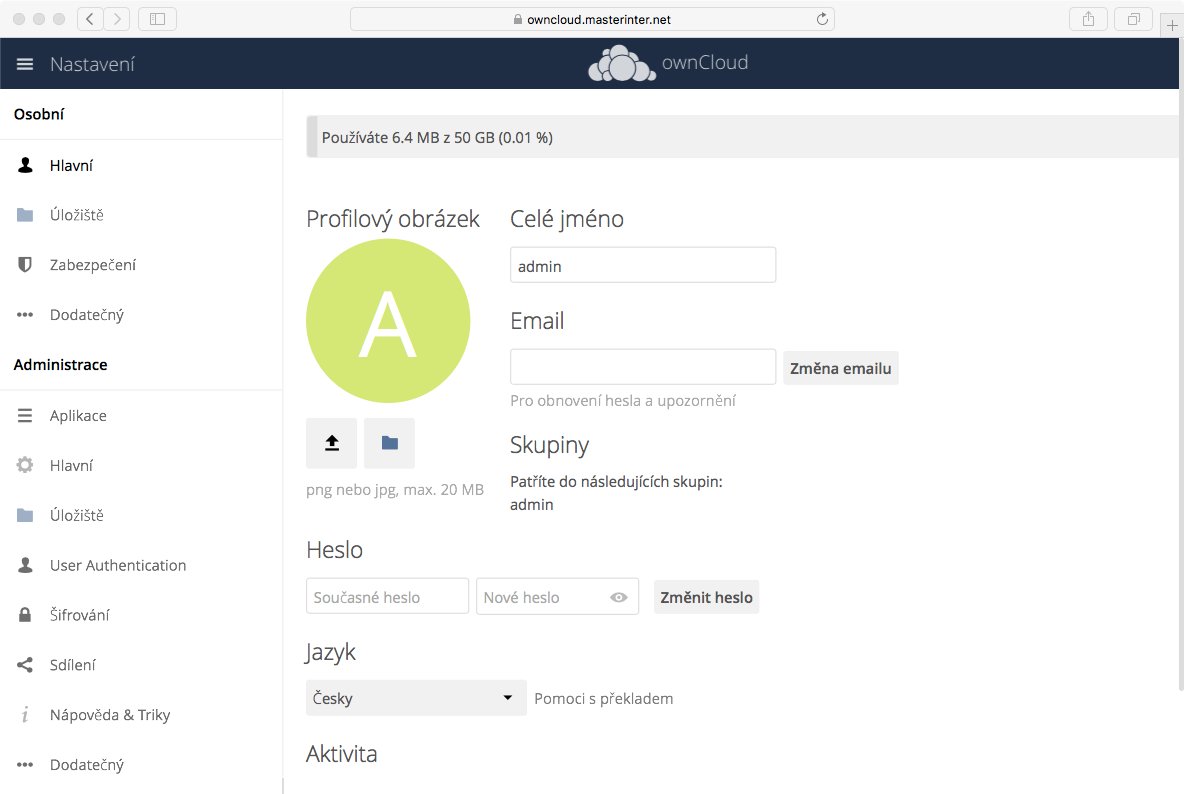Viewport: 1184px width, 794px height.
Task: Click the Změna emailu button
Action: (x=840, y=368)
